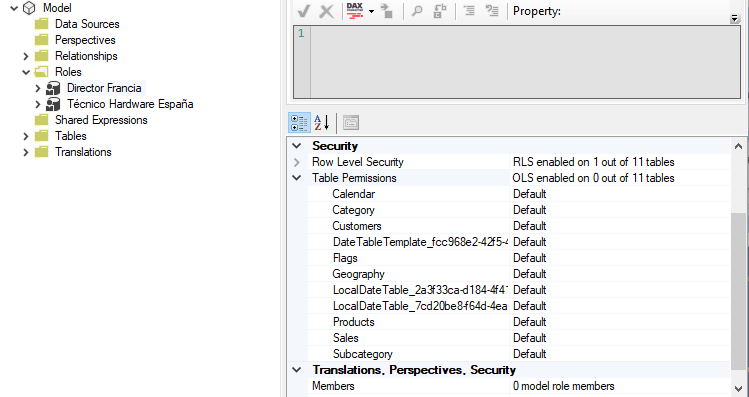Click the icon right of DAX Formatter dropdown

pos(387,11)
